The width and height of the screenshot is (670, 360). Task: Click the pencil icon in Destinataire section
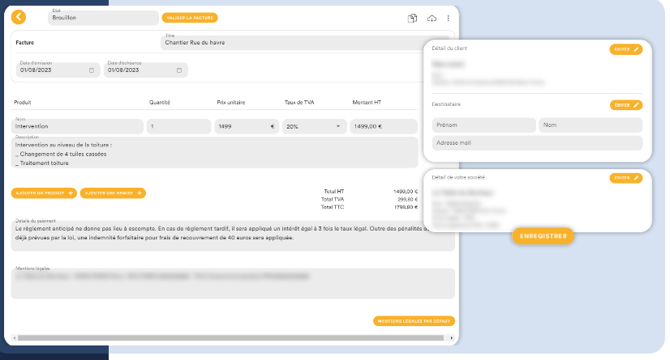click(x=636, y=105)
